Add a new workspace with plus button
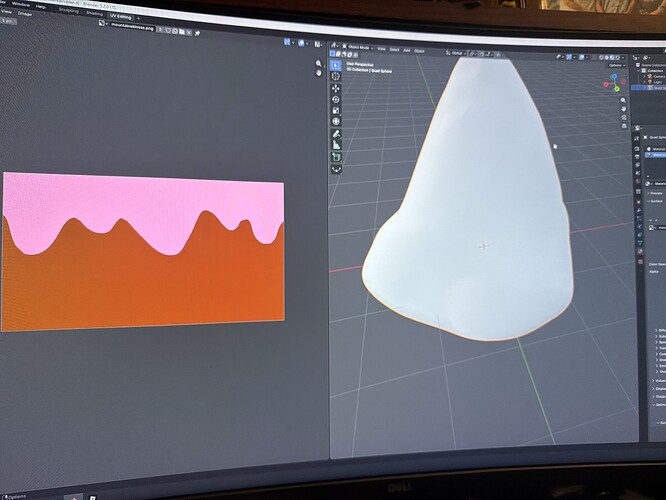The image size is (666, 500). point(138,18)
